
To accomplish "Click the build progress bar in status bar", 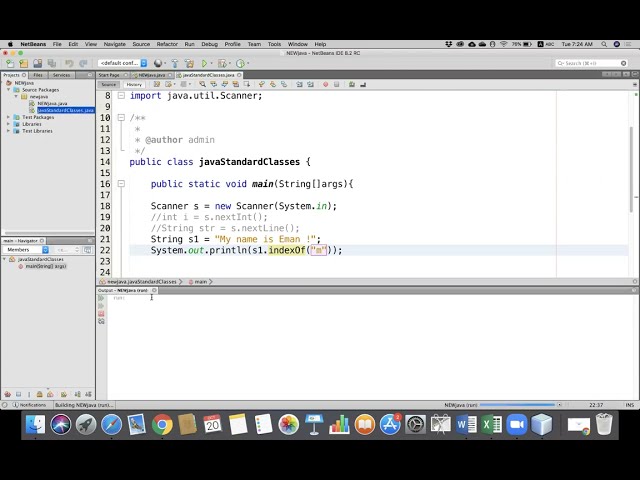I will (x=517, y=405).
